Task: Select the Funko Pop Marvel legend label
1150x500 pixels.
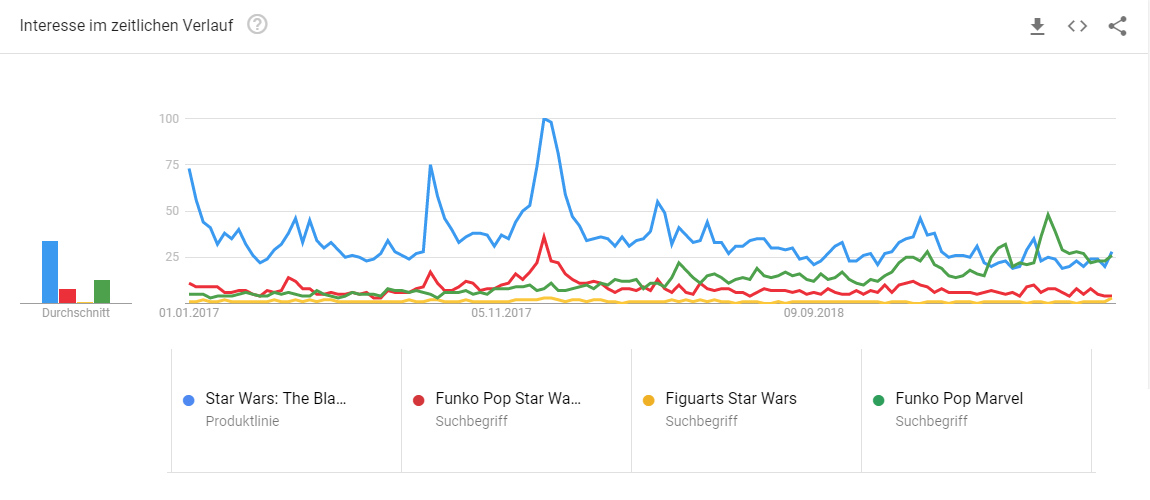Action: coord(959,399)
